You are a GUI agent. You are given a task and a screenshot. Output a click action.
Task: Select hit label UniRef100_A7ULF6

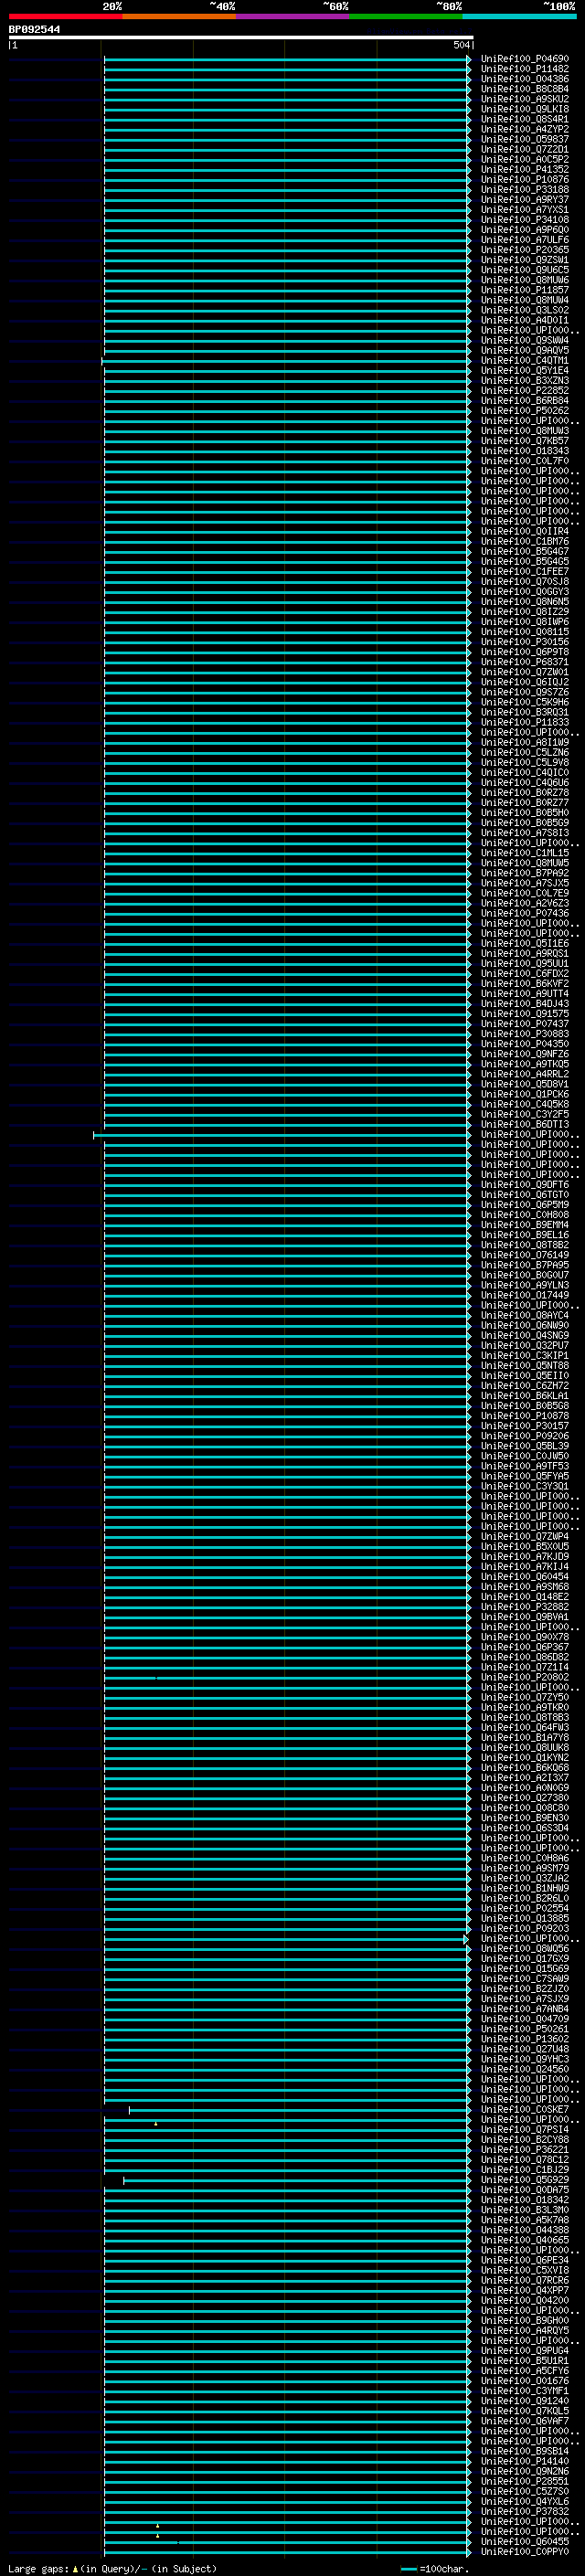525,240
